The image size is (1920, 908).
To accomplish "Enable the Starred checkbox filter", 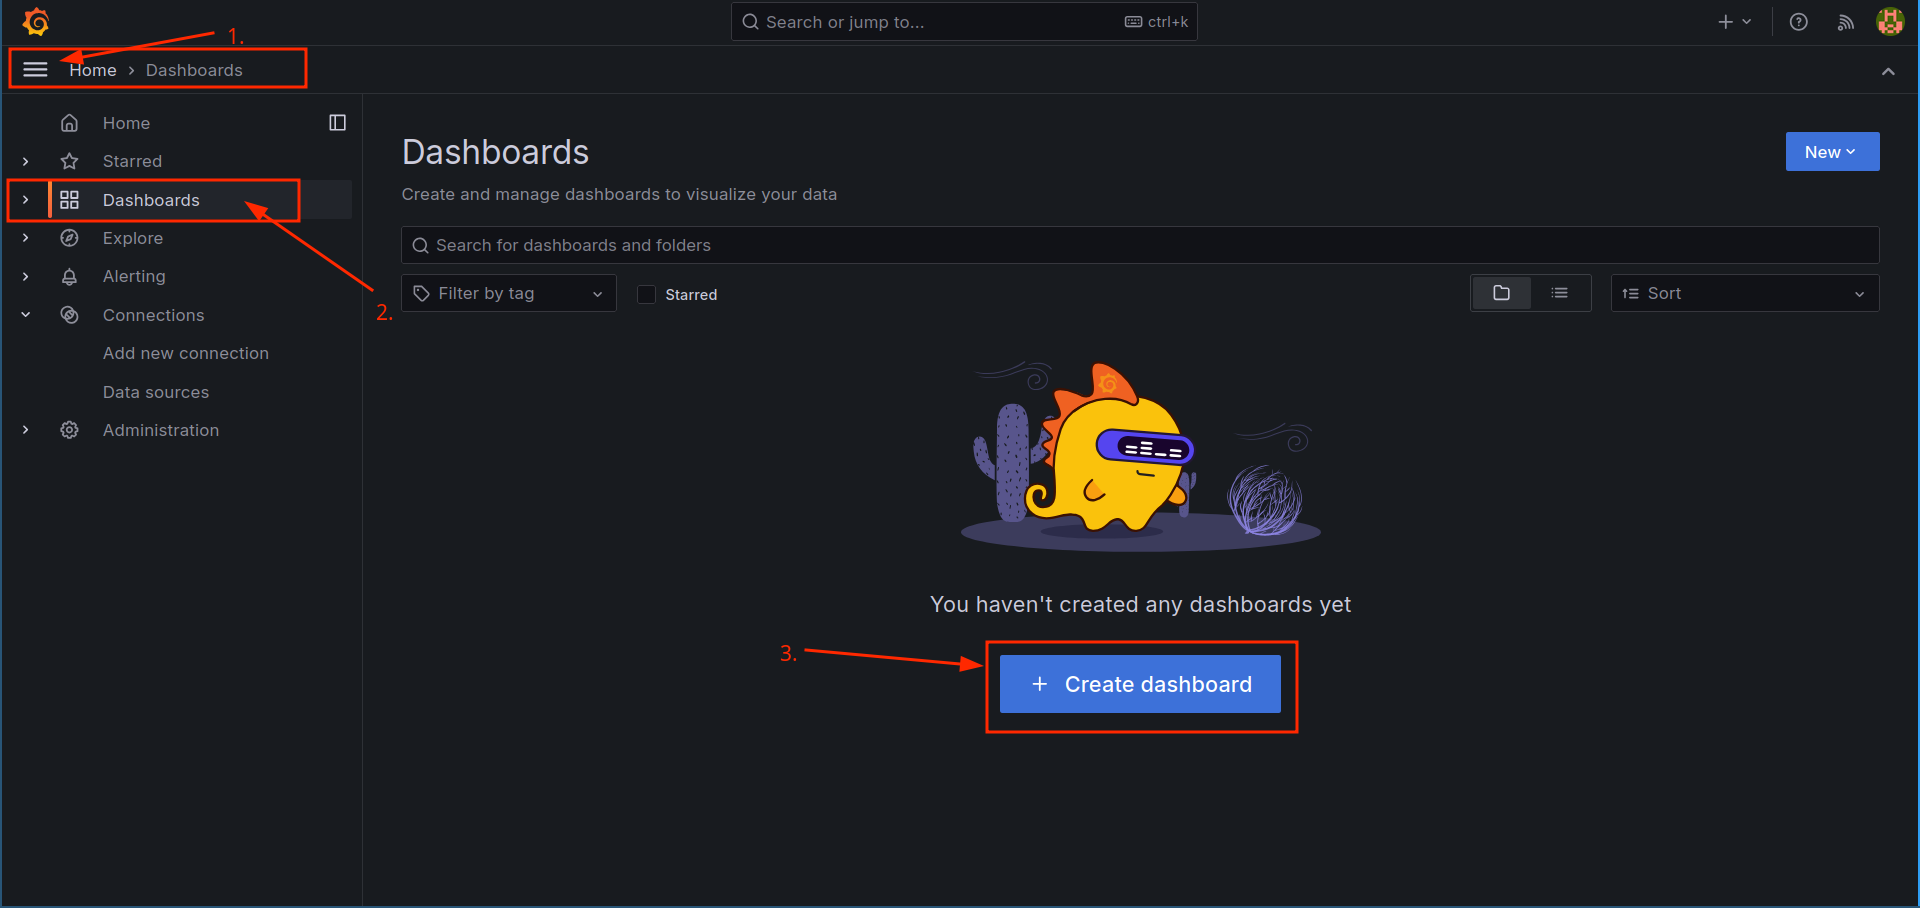I will (647, 294).
